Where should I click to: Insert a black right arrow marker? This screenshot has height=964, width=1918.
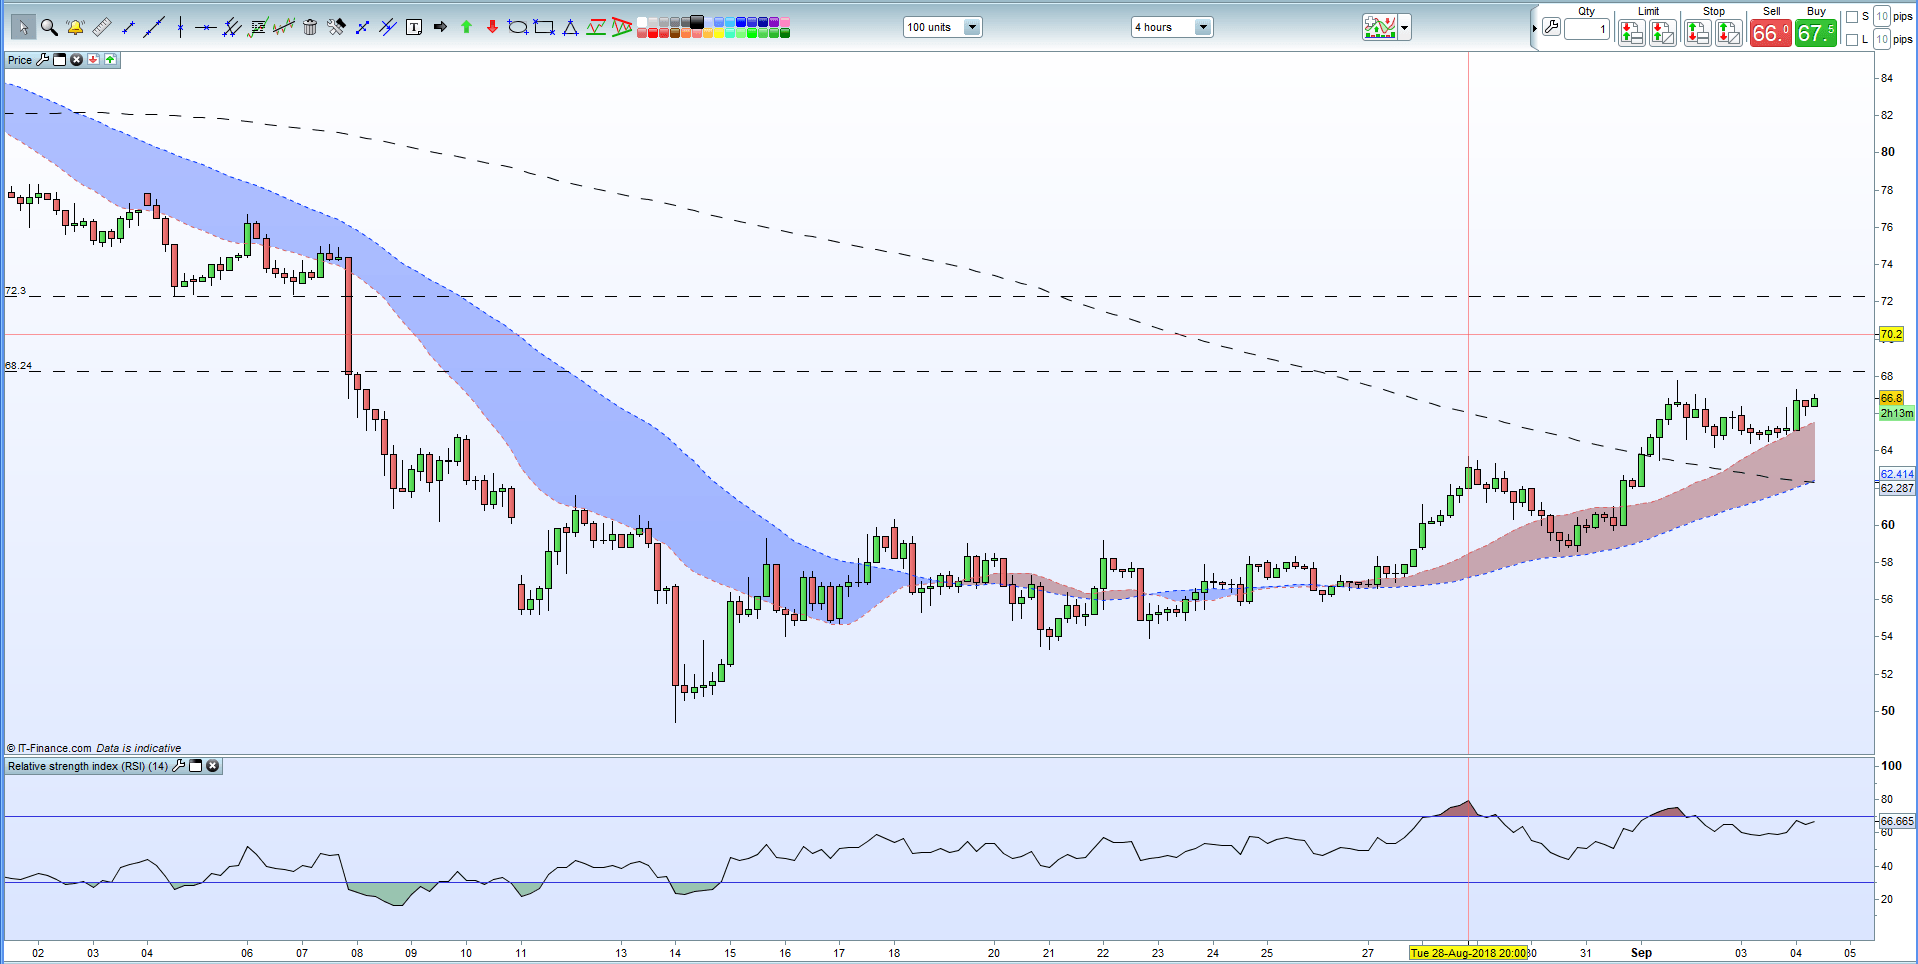440,27
